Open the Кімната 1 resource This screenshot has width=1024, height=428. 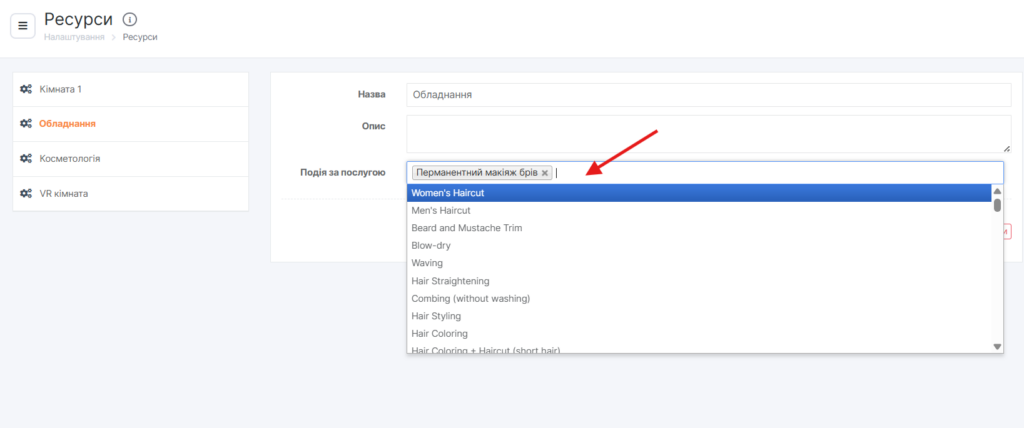click(61, 89)
